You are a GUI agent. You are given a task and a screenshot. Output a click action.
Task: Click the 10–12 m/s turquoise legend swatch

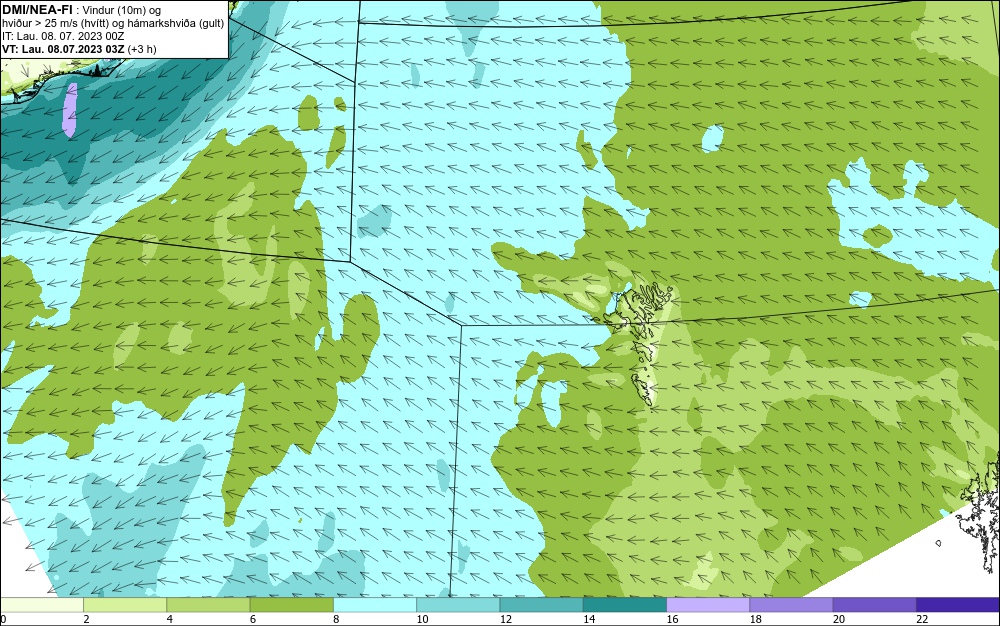coord(458,605)
